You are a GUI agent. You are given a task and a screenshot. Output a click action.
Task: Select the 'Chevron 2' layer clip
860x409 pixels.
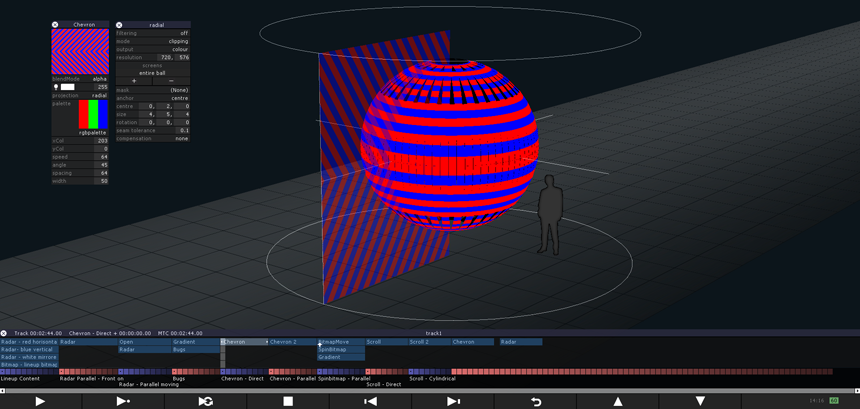[x=292, y=342]
